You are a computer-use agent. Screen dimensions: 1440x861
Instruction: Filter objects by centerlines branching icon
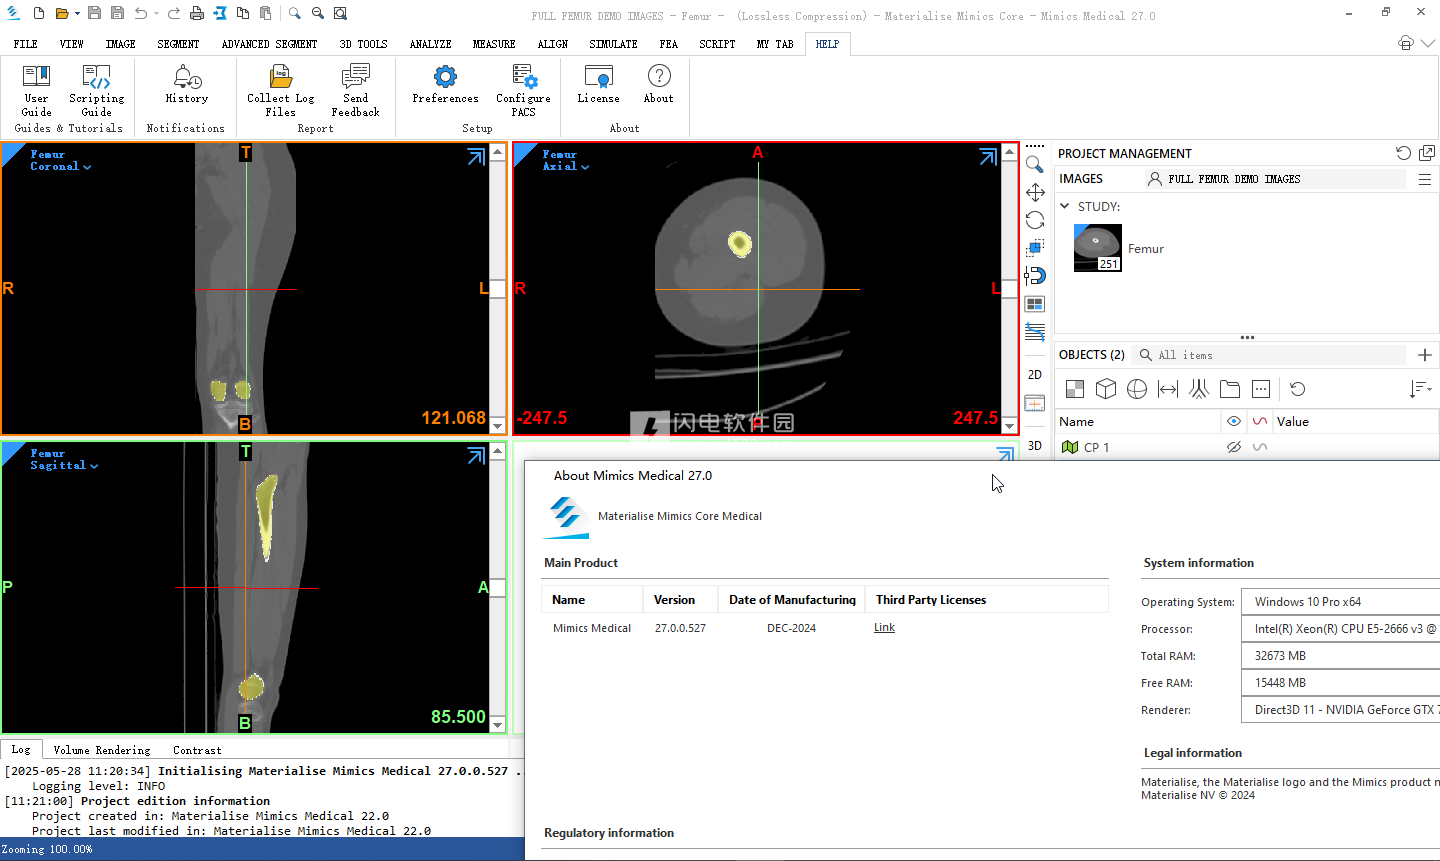coord(1199,389)
